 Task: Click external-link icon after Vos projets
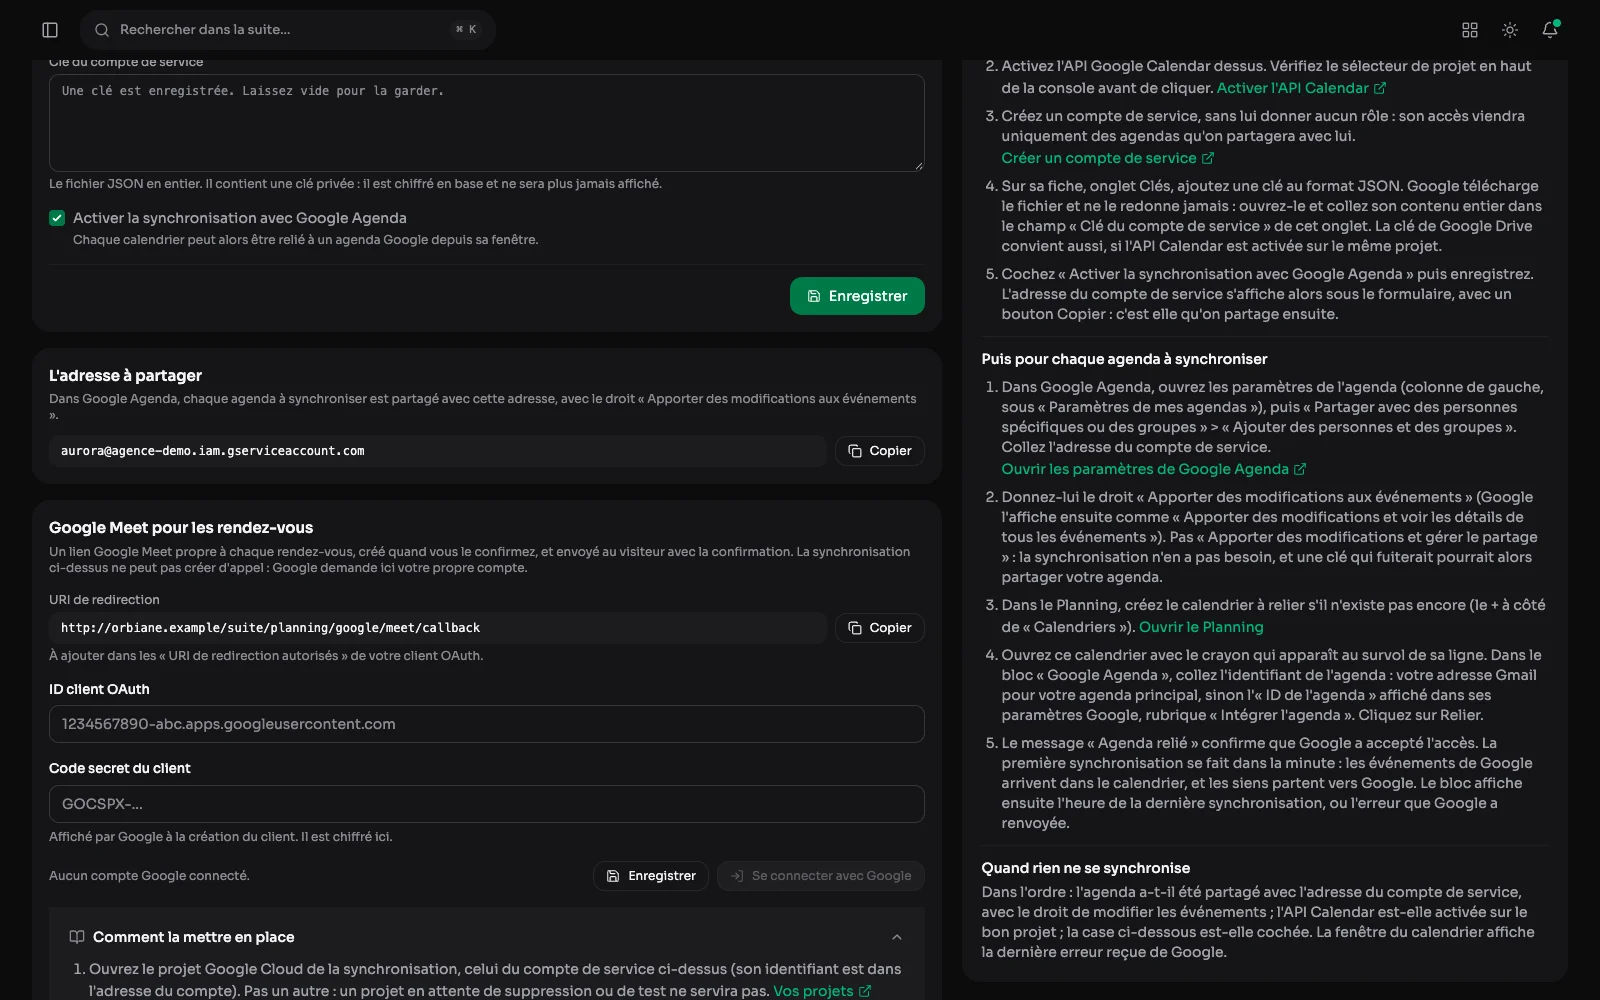[x=865, y=991]
